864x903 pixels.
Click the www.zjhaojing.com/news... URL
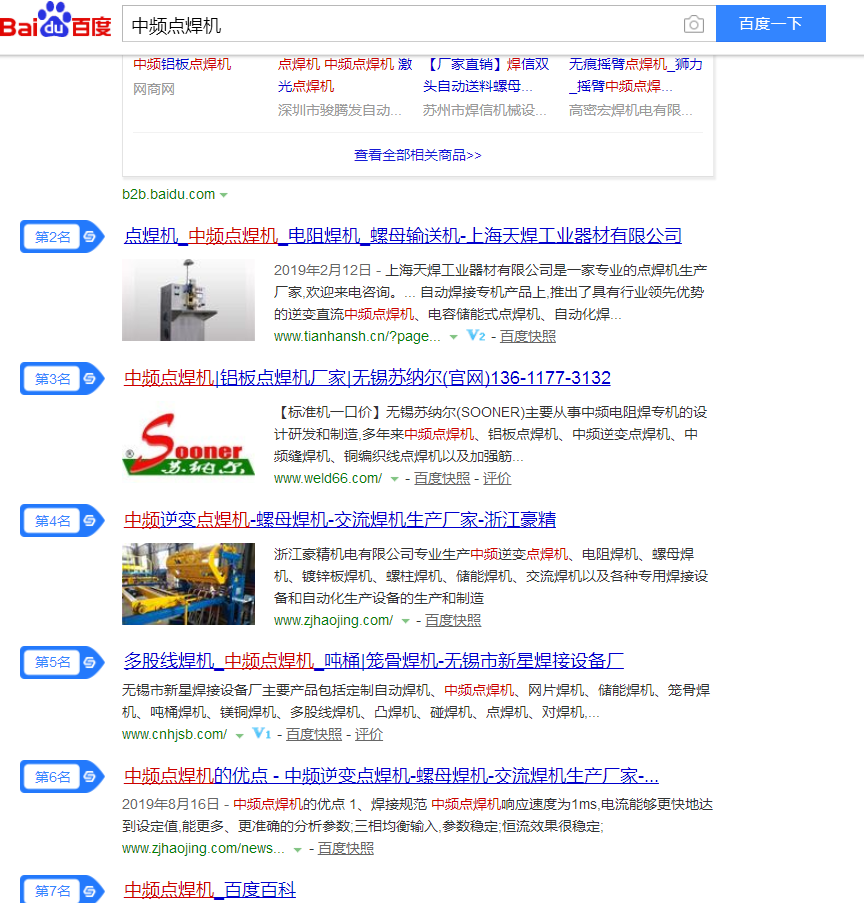pyautogui.click(x=203, y=848)
